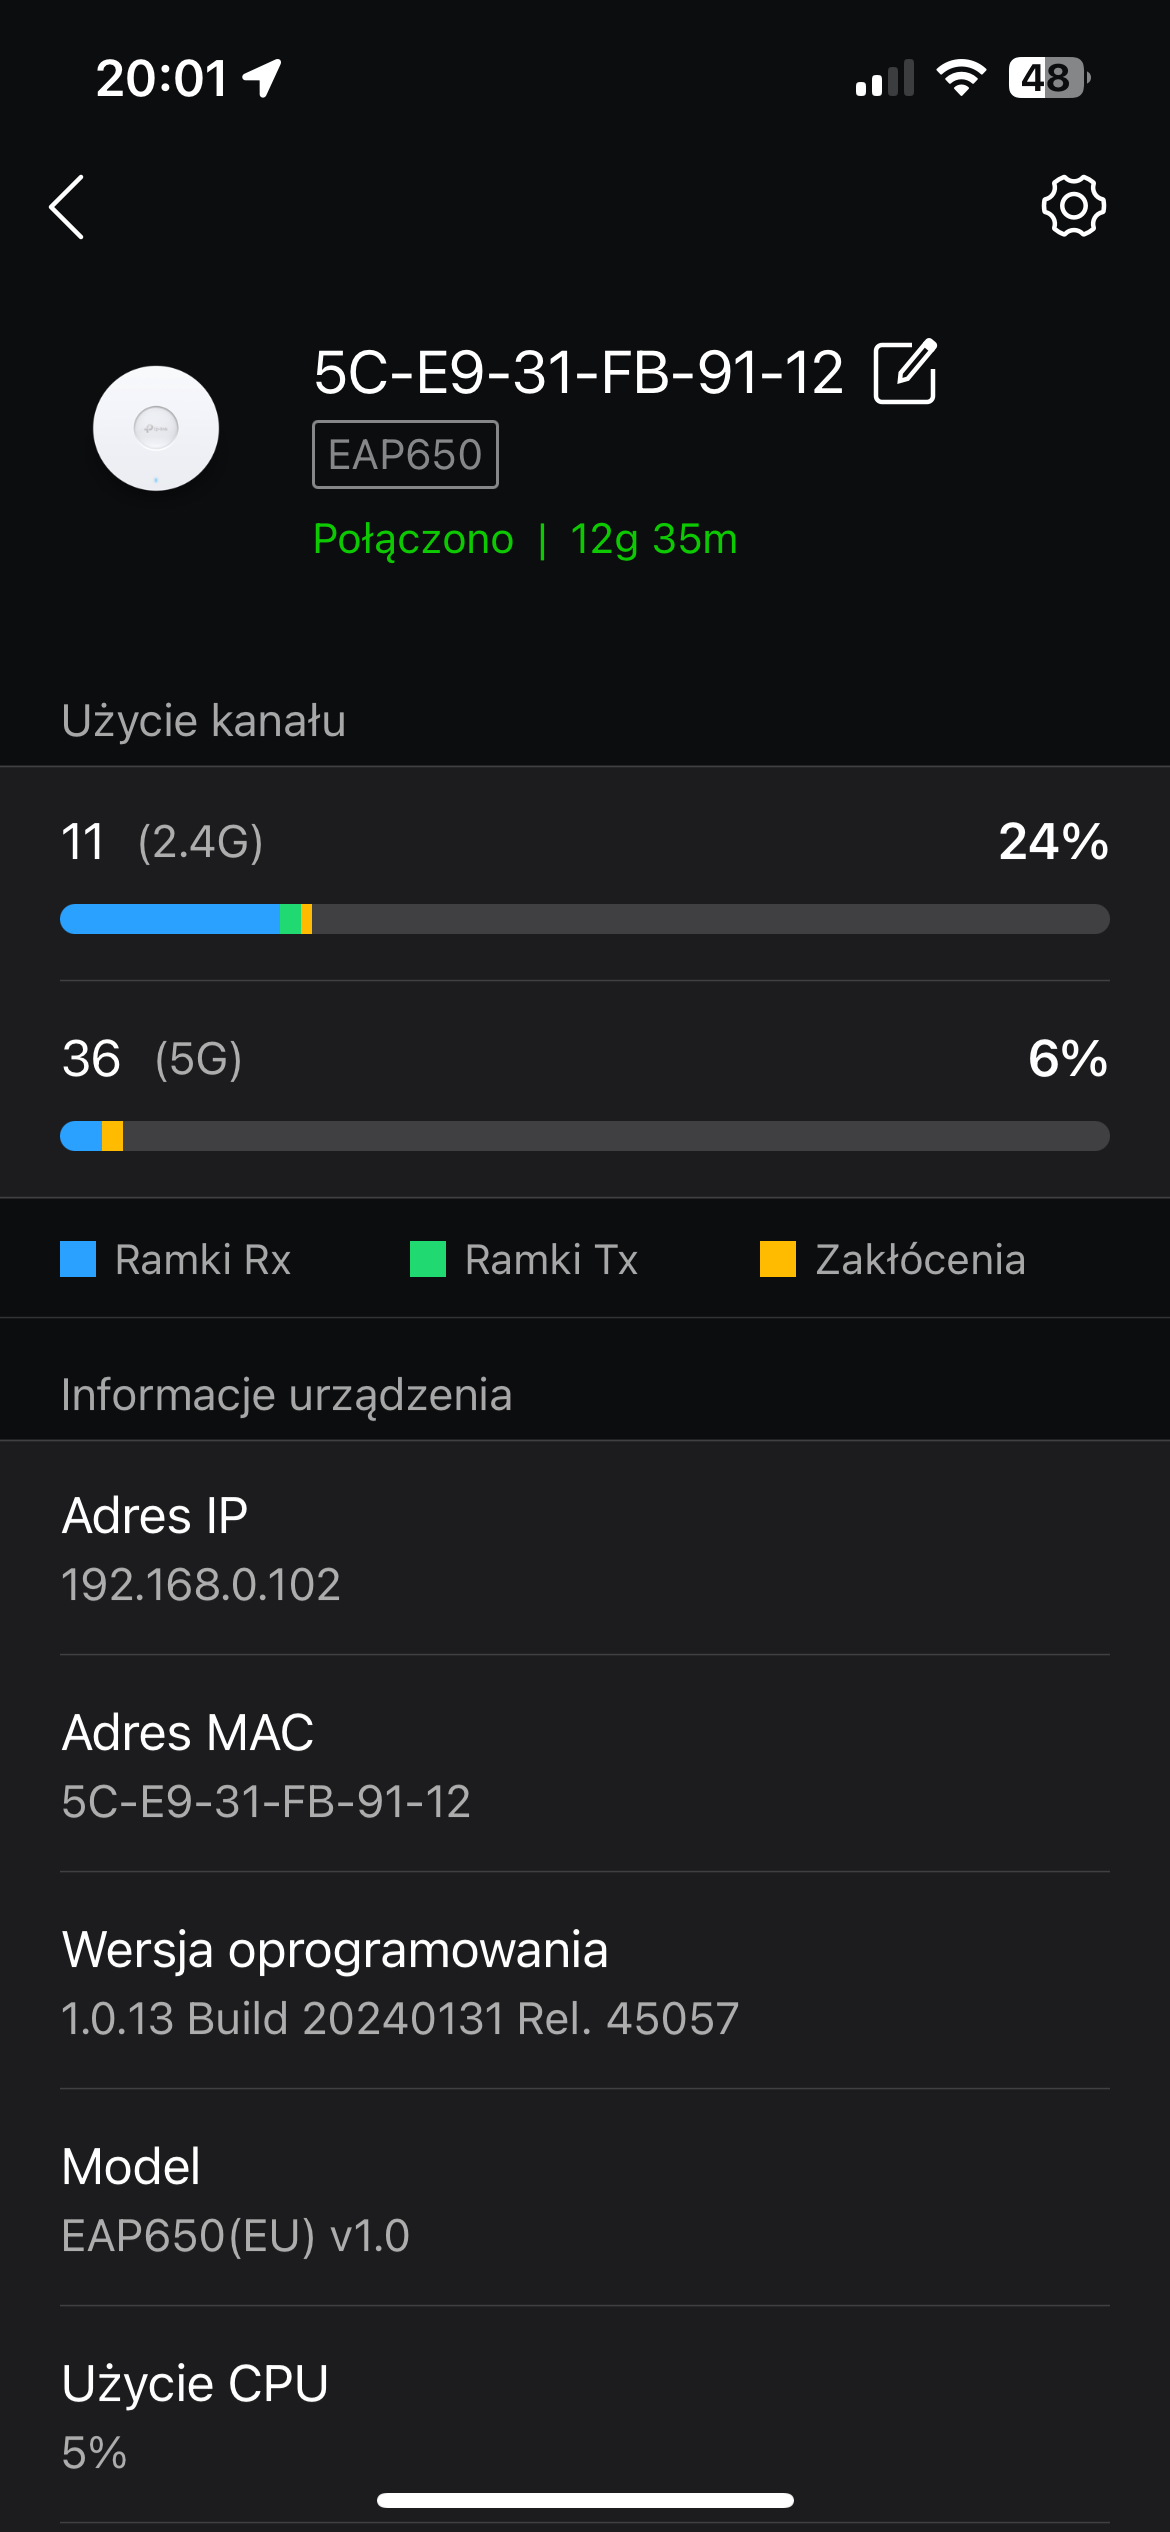Tap the location arrow status icon

263,78
